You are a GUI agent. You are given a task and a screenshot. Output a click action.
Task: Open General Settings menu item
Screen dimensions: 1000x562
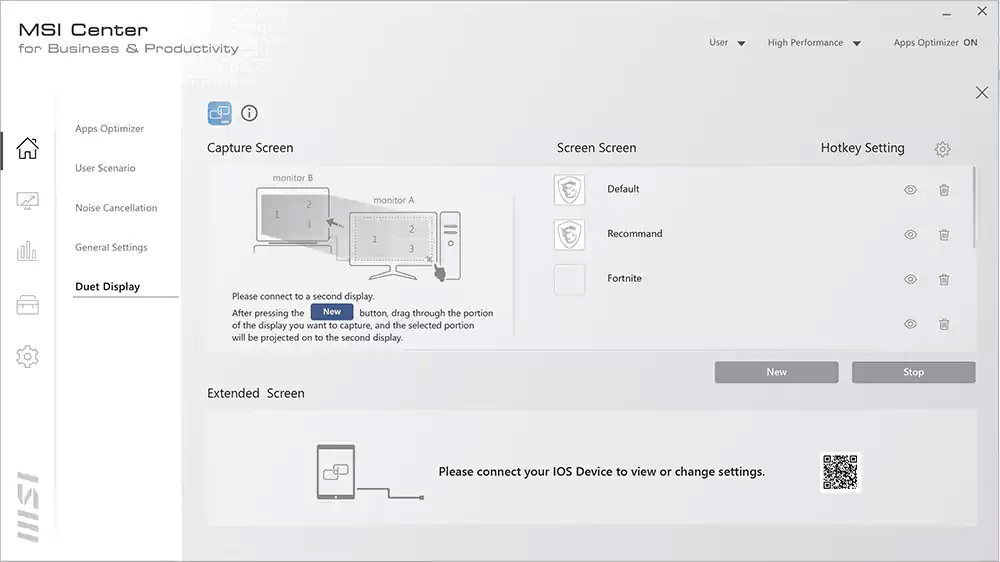(111, 247)
